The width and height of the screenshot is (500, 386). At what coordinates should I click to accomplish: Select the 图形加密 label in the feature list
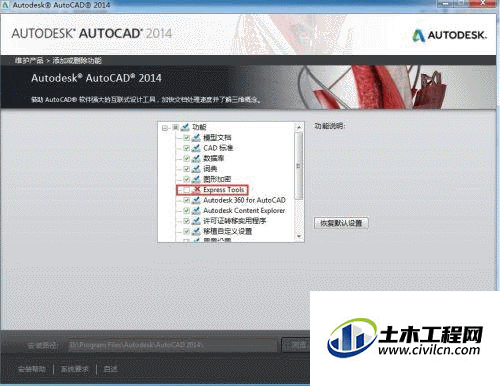click(217, 179)
